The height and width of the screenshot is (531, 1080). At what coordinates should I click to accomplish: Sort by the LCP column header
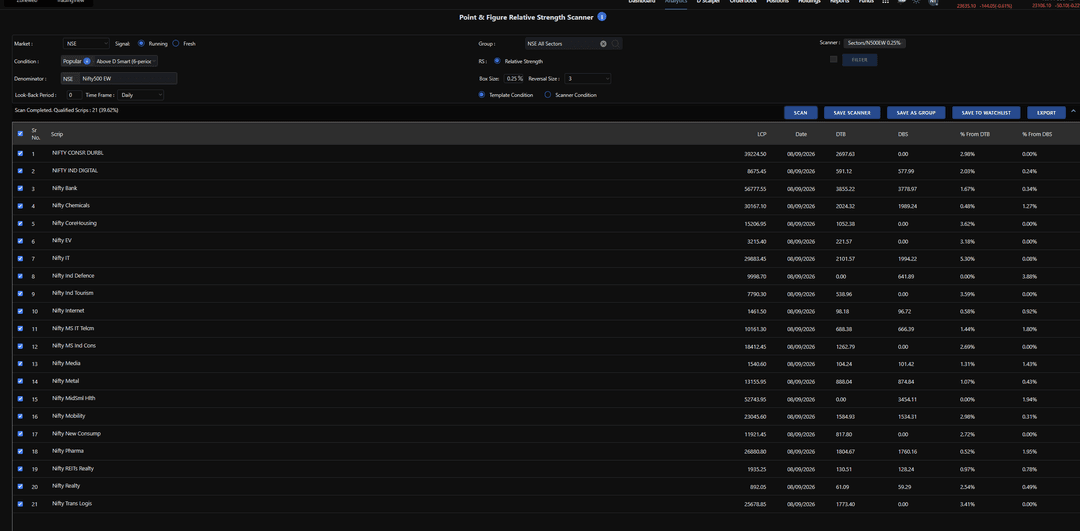tap(762, 134)
